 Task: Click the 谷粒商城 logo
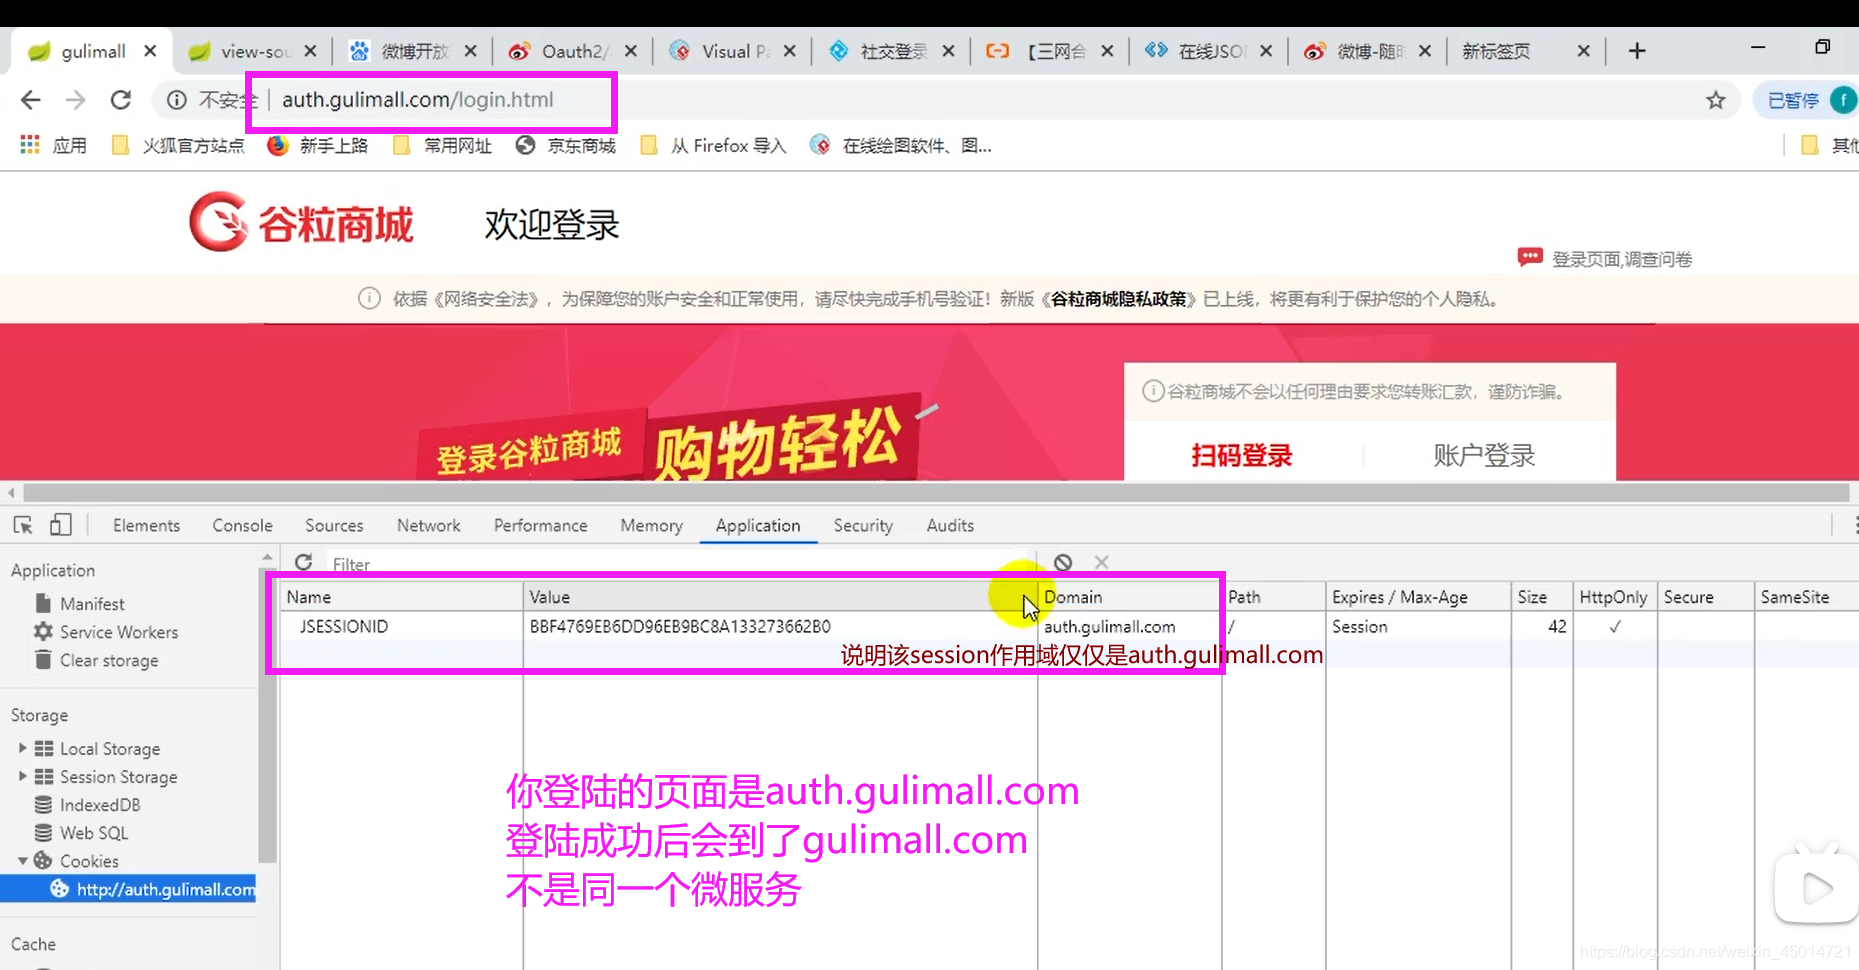[301, 222]
